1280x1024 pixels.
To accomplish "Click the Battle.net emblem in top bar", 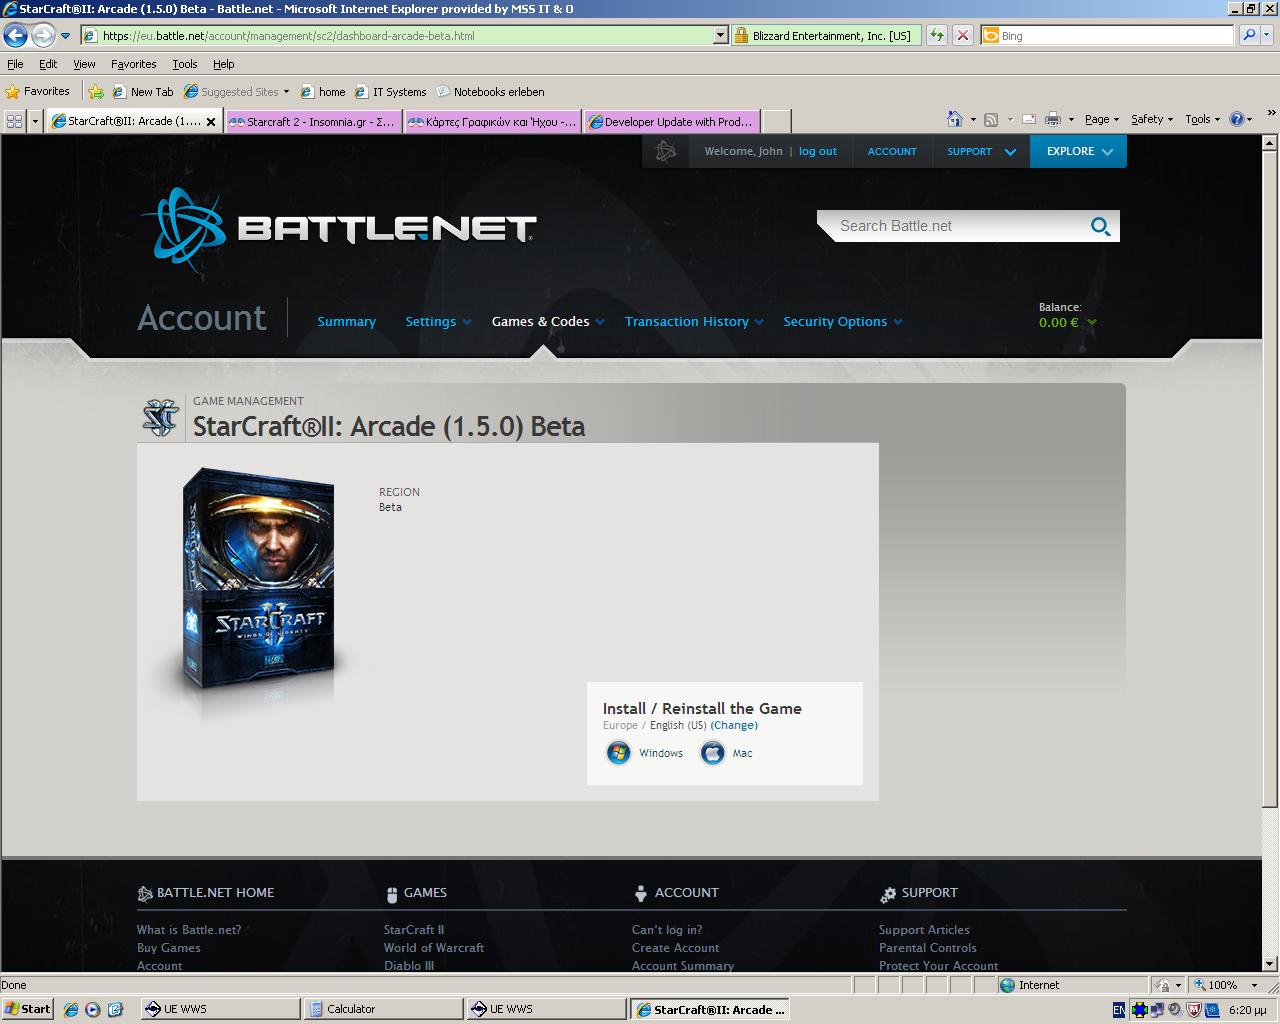I will tap(666, 151).
